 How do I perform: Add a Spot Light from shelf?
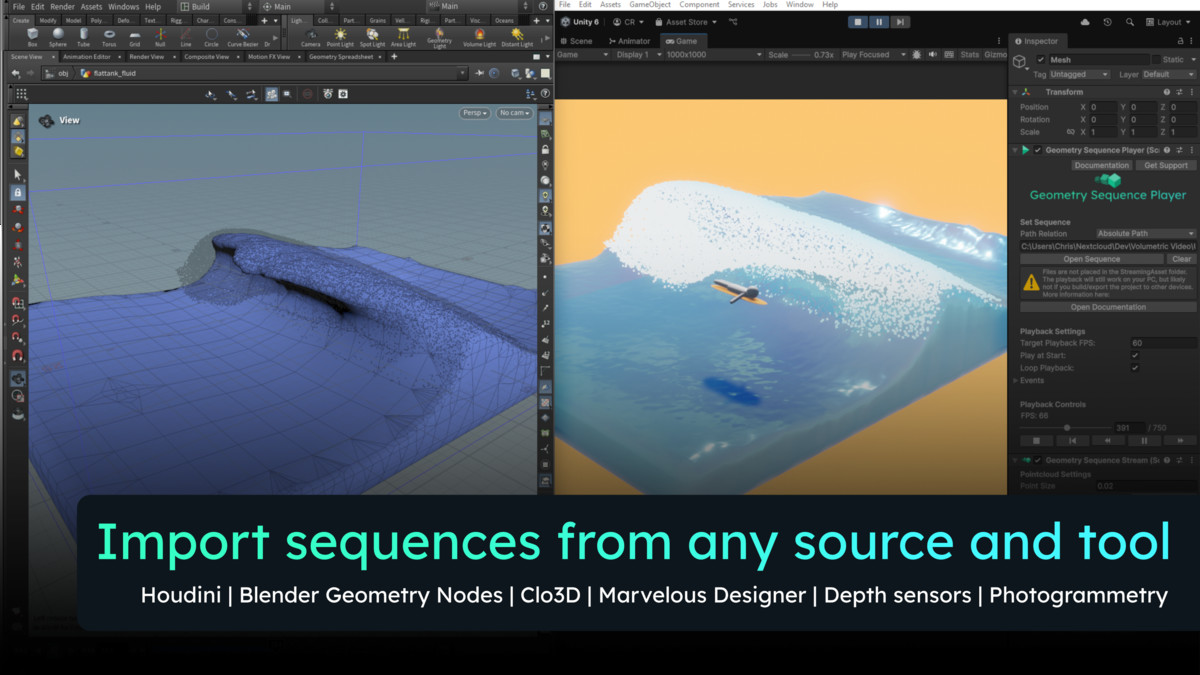click(x=372, y=36)
